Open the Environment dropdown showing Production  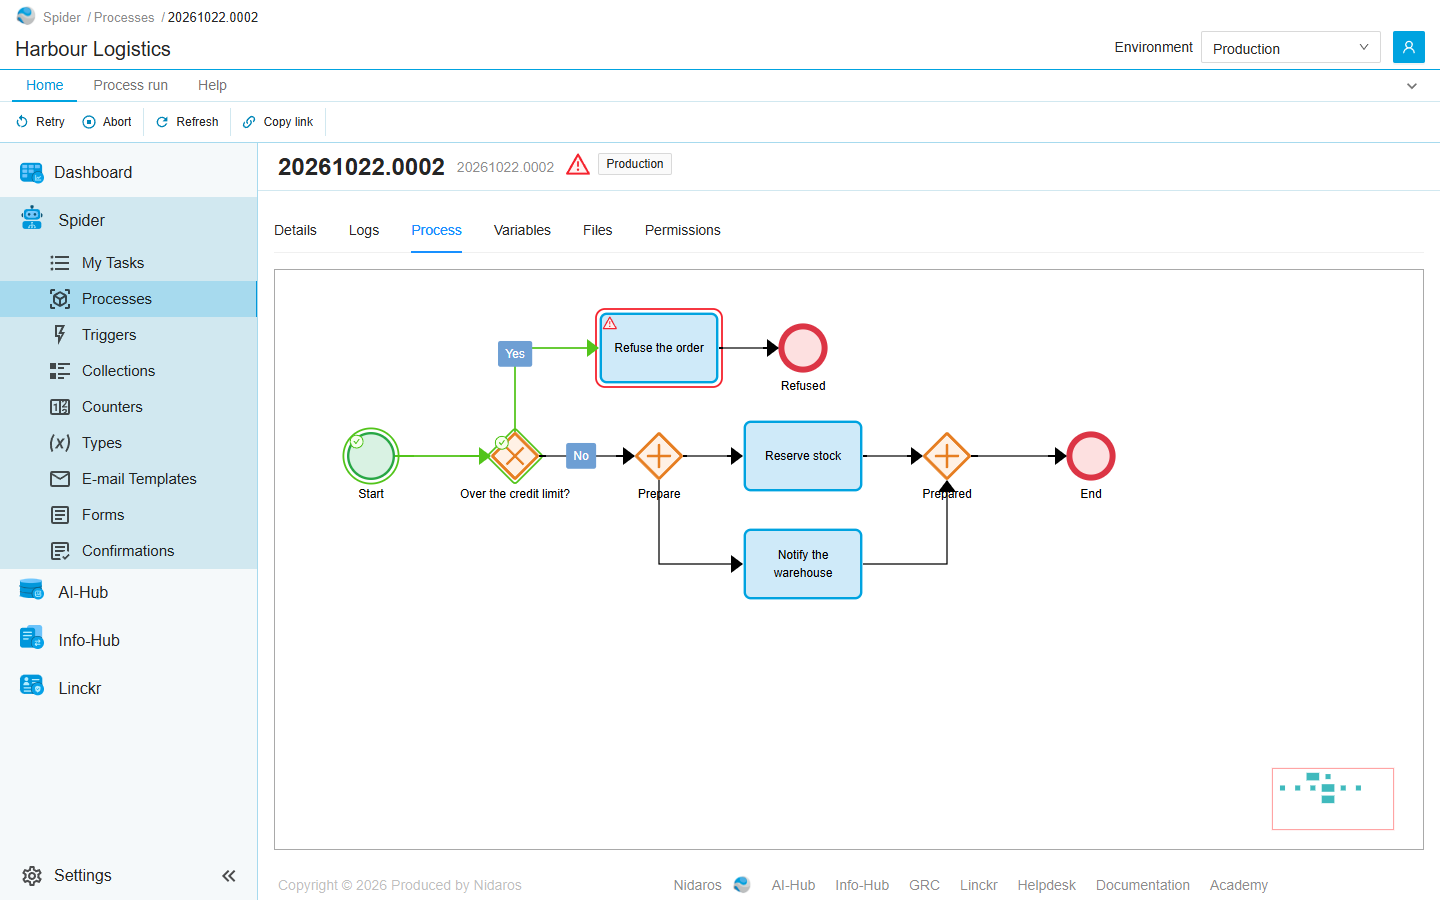click(1290, 48)
